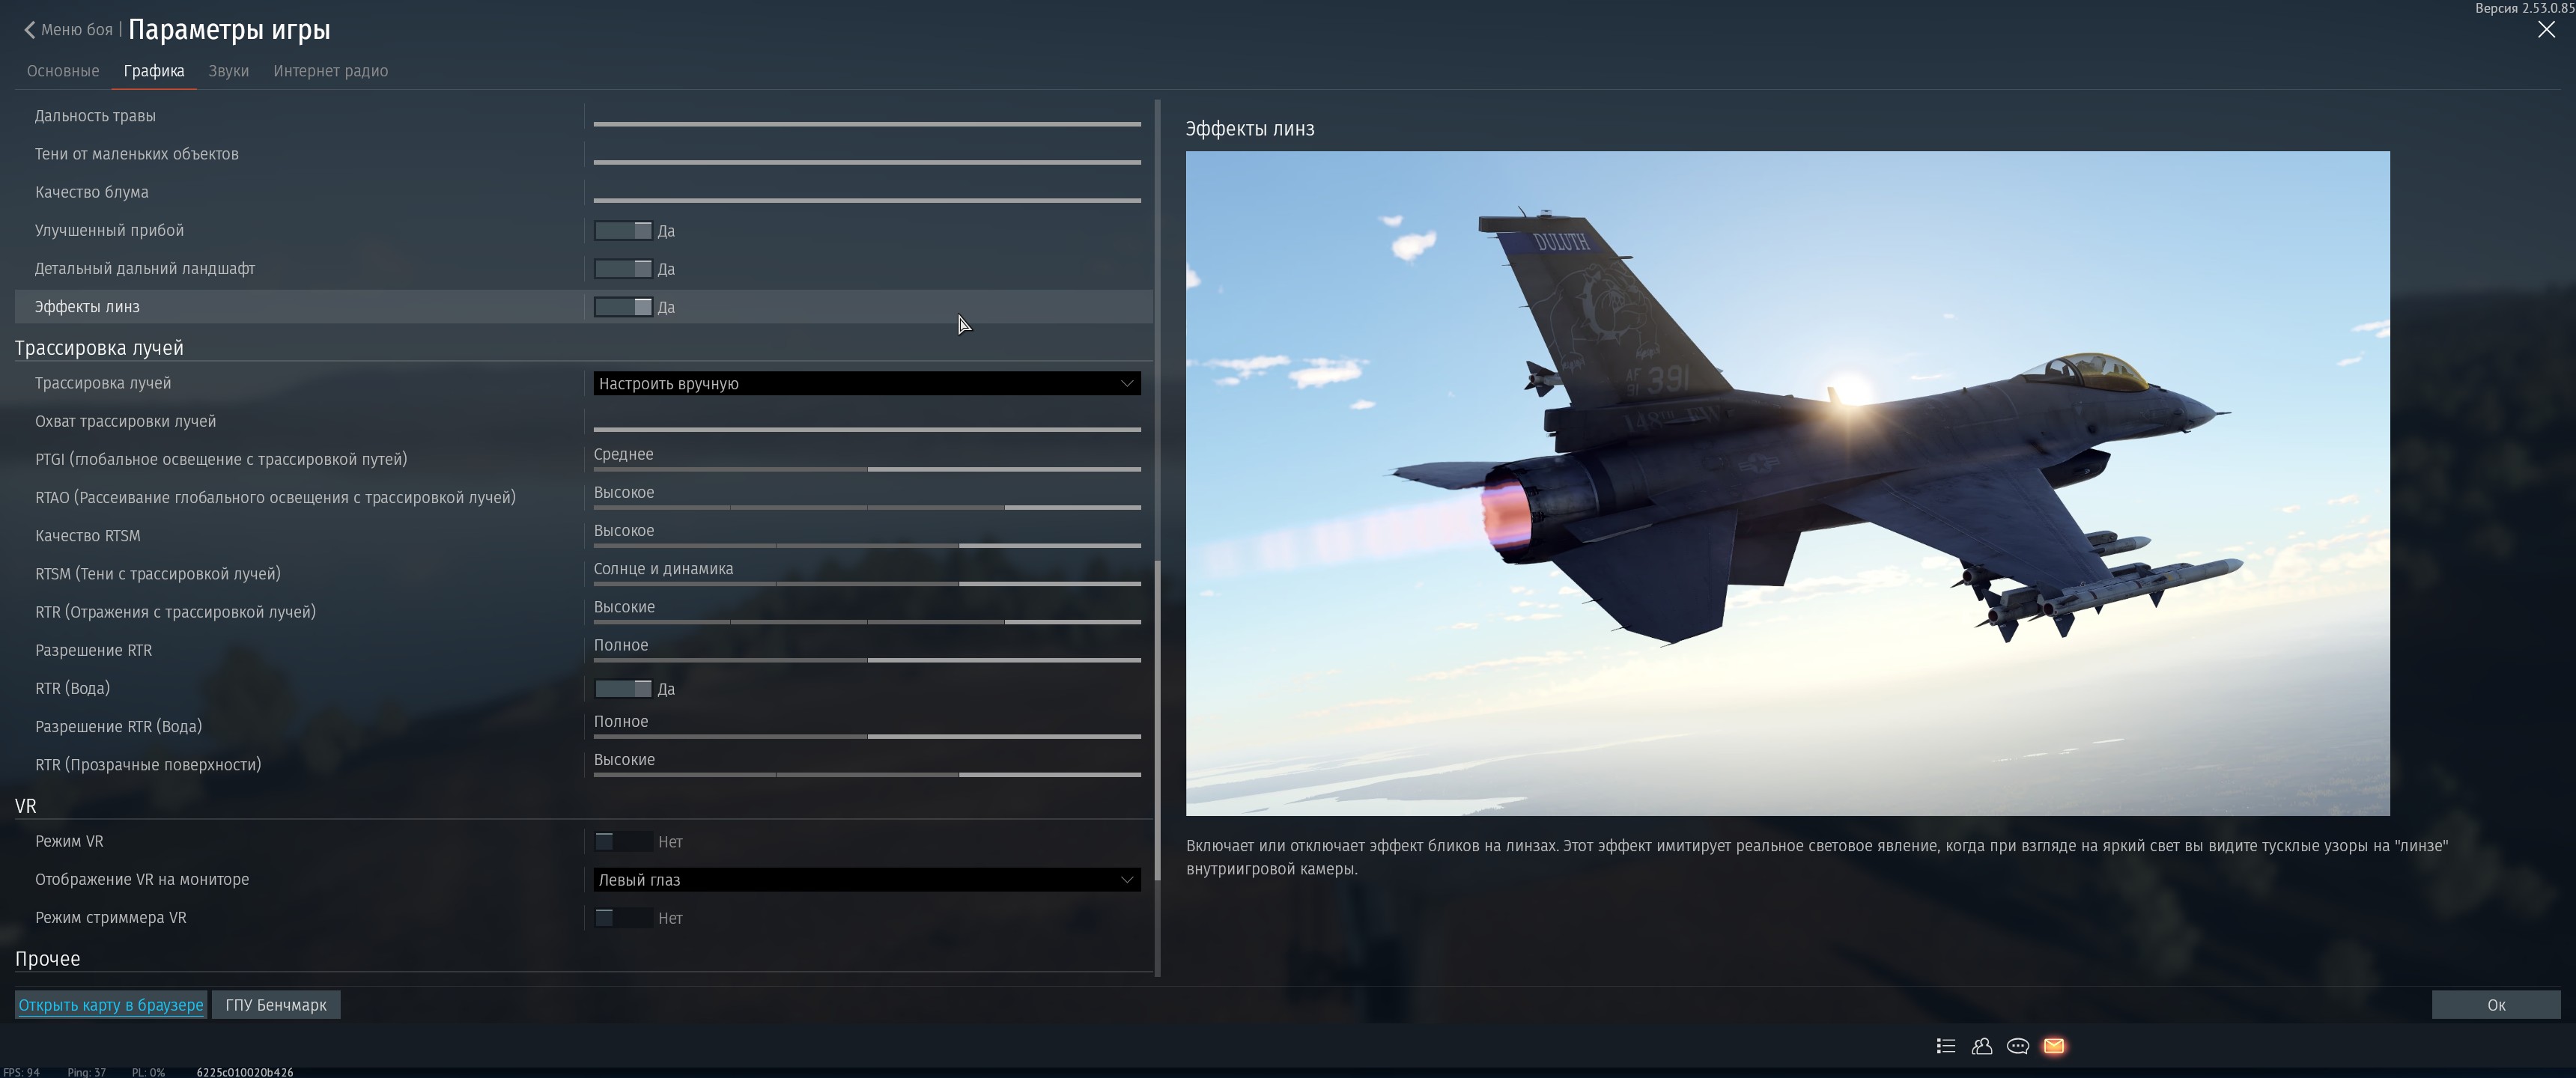Enable Режим стриммера VR toggle
This screenshot has height=1078, width=2576.
coord(623,918)
